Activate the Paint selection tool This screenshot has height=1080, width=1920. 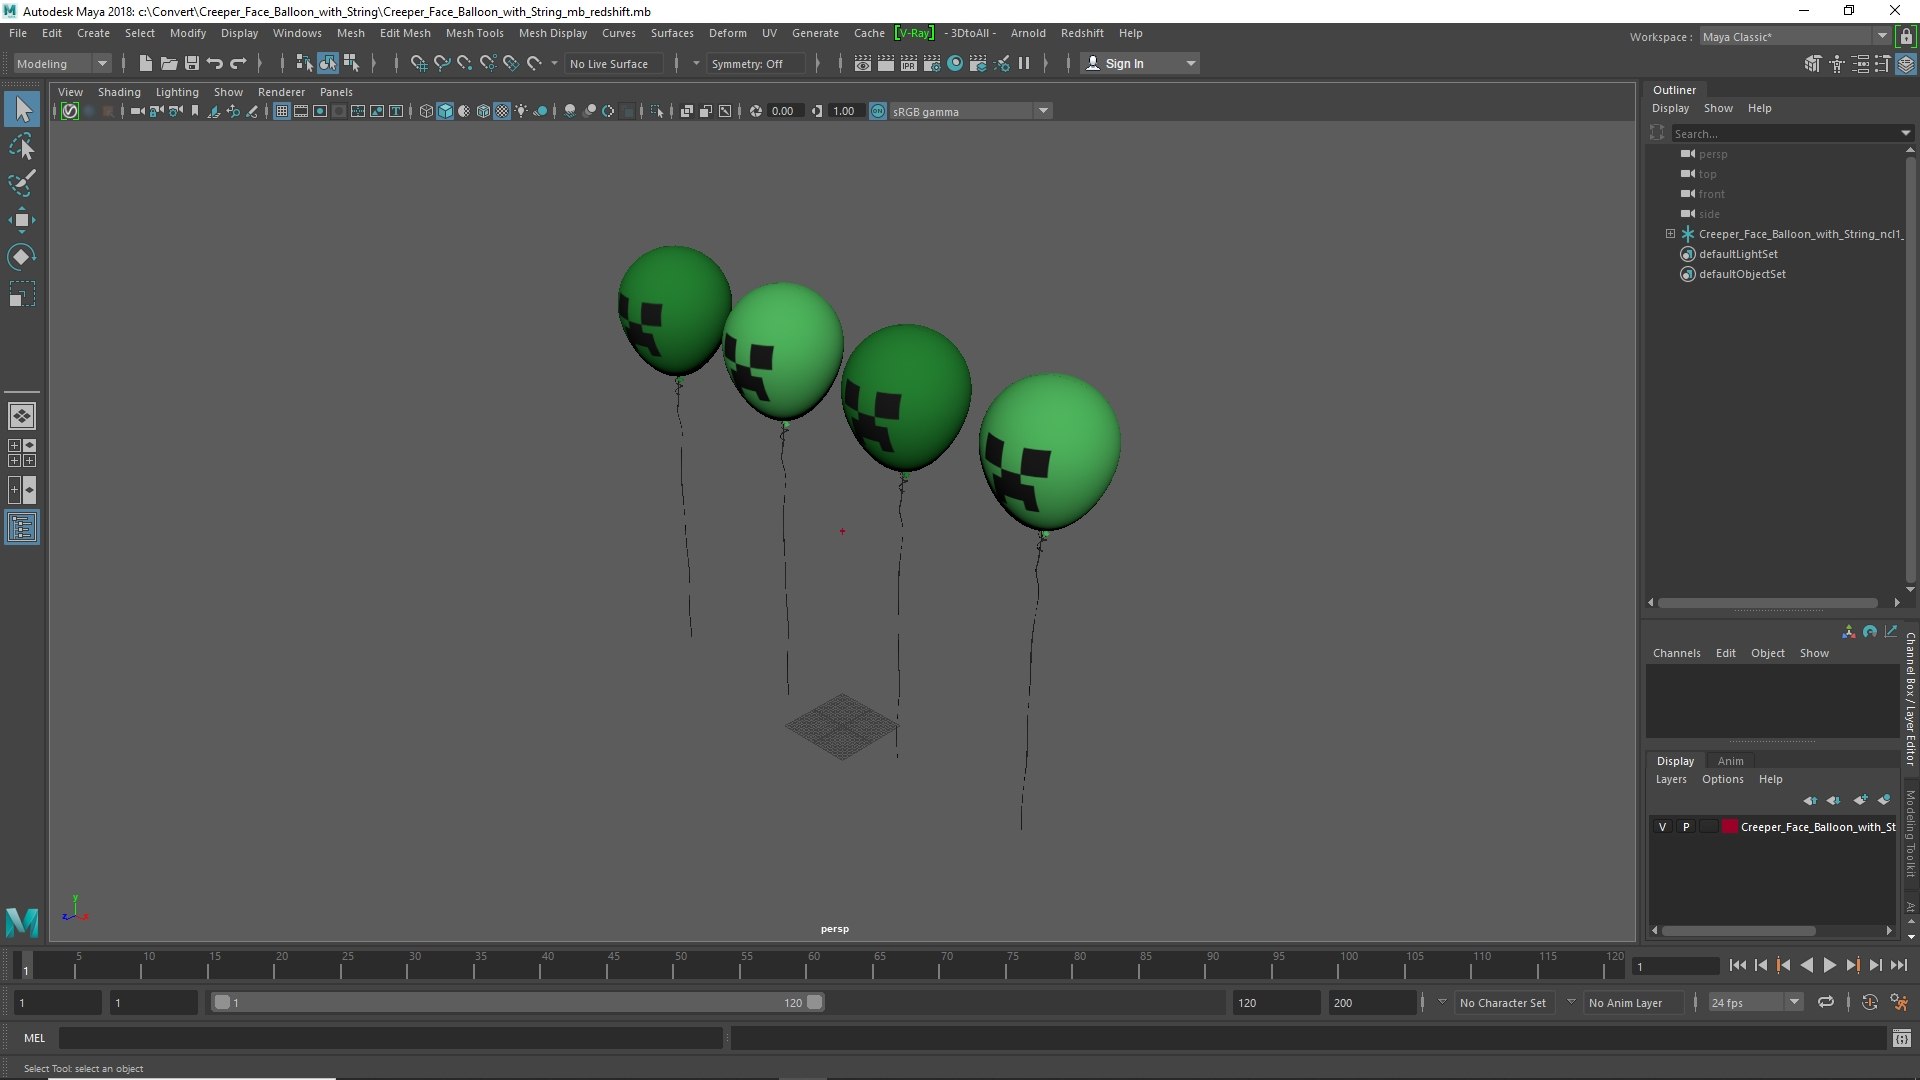click(x=22, y=183)
